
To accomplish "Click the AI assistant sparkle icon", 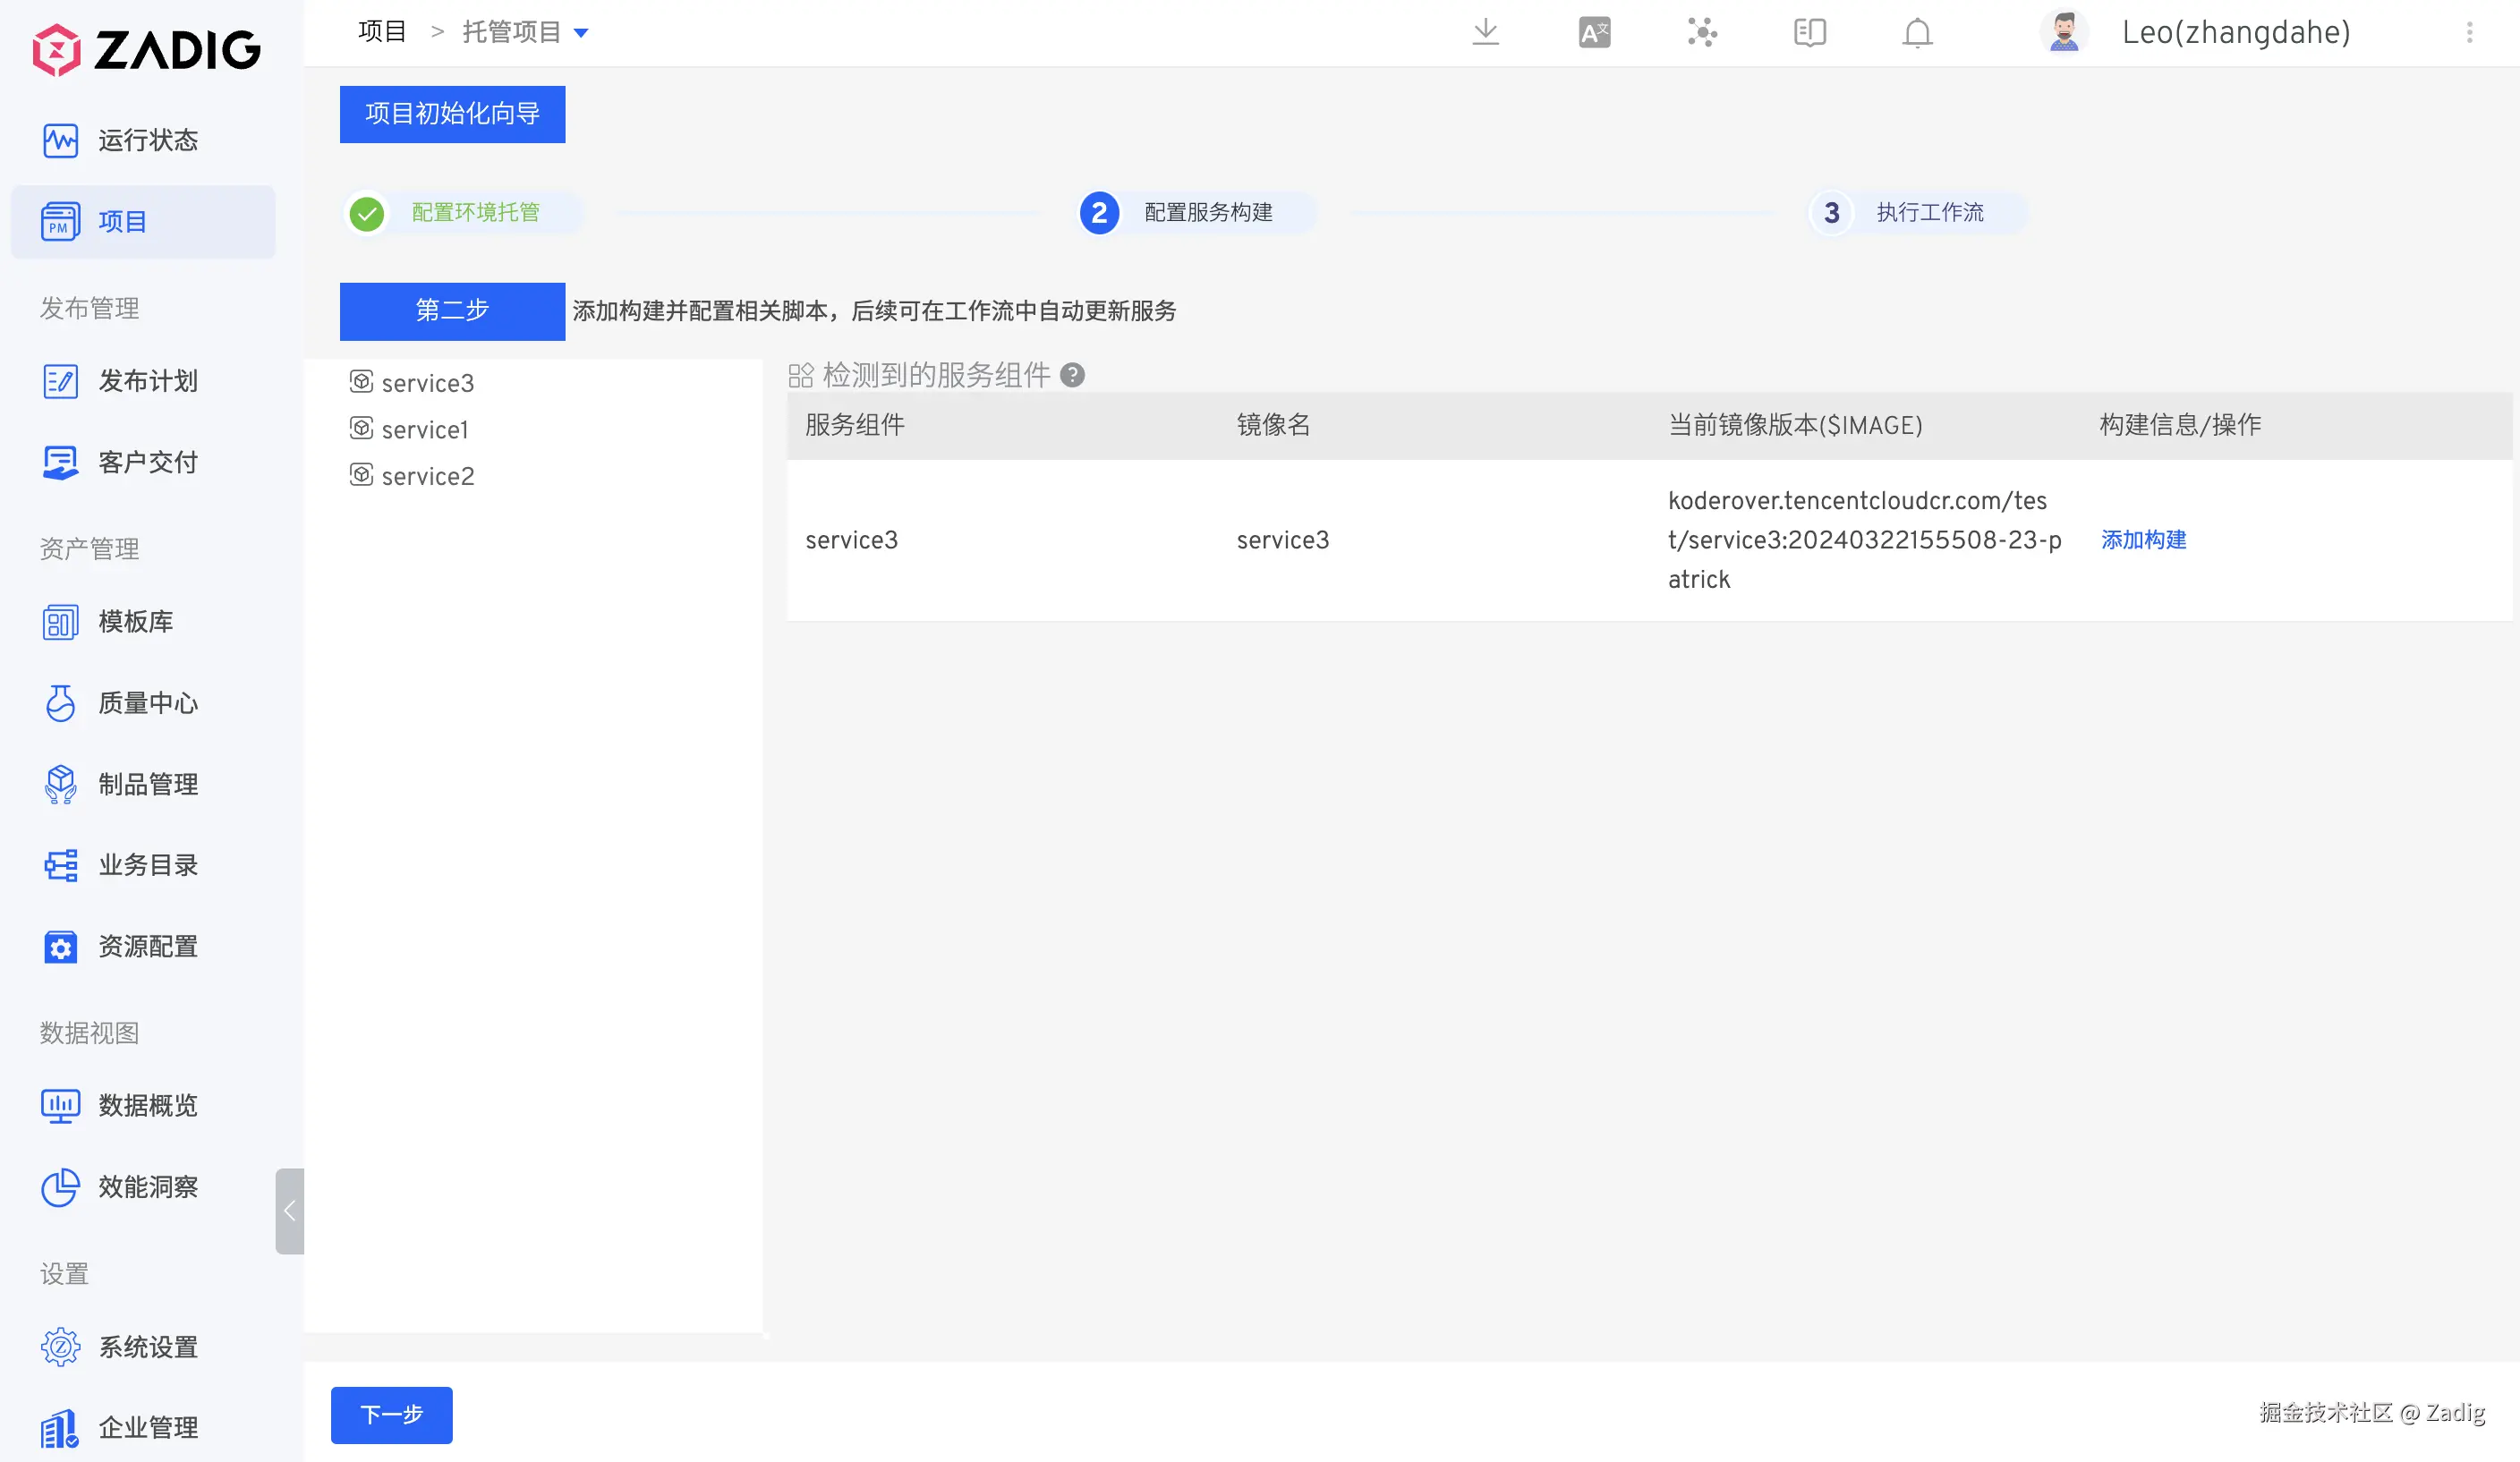I will pos(1702,33).
